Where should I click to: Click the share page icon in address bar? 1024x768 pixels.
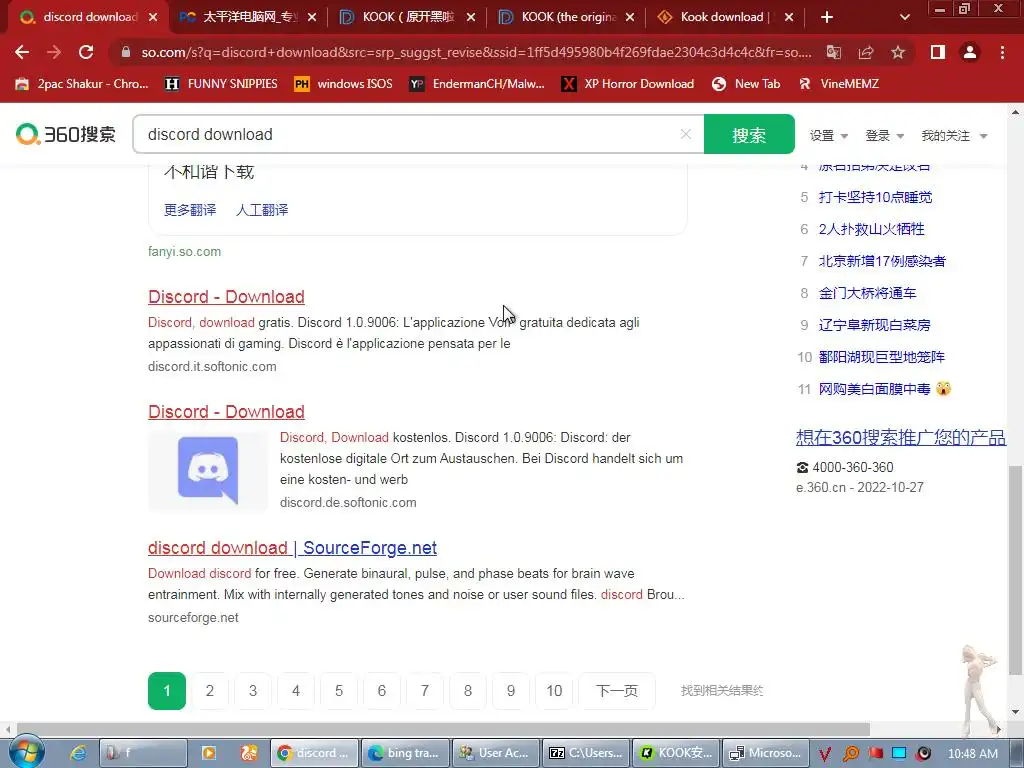point(866,52)
